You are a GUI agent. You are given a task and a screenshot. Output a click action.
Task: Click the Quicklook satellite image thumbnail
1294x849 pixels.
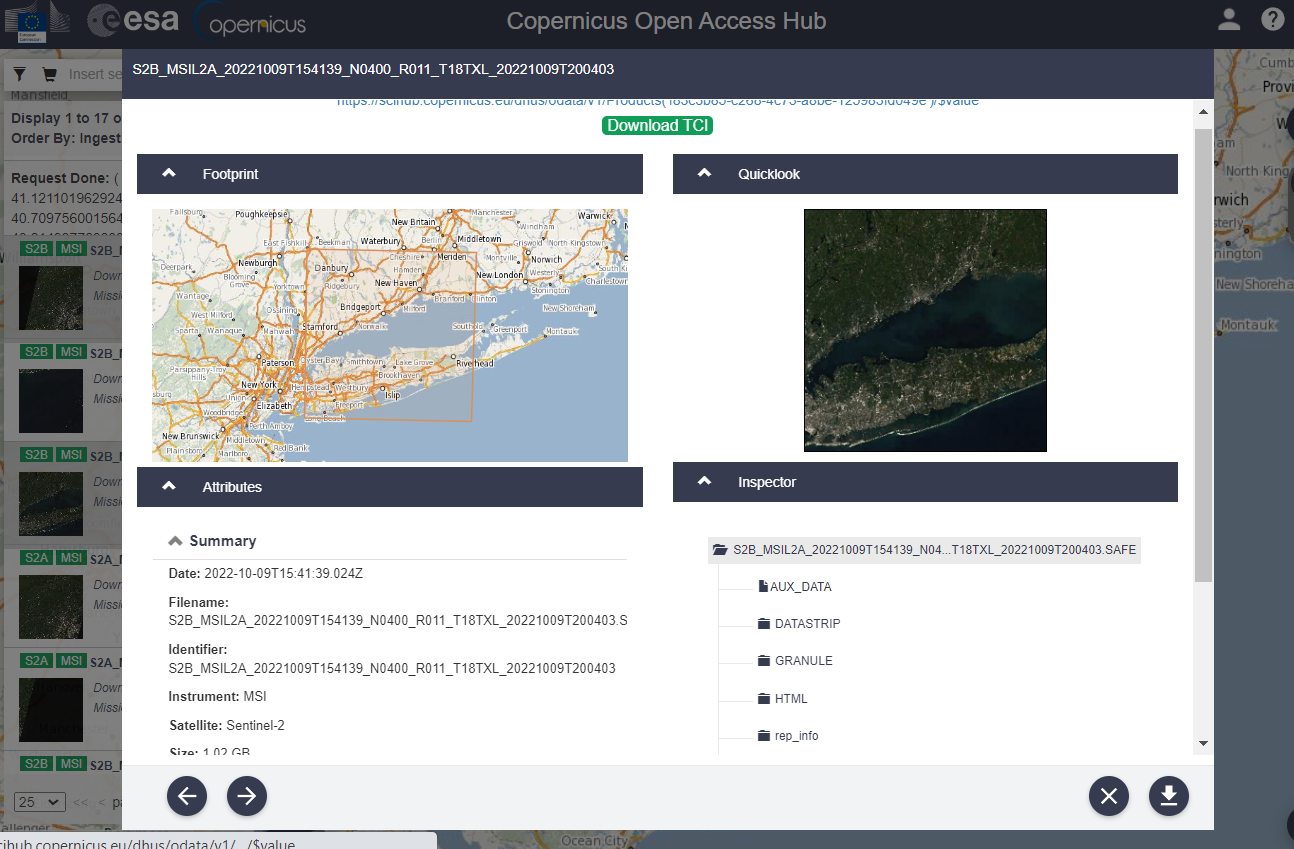(924, 330)
